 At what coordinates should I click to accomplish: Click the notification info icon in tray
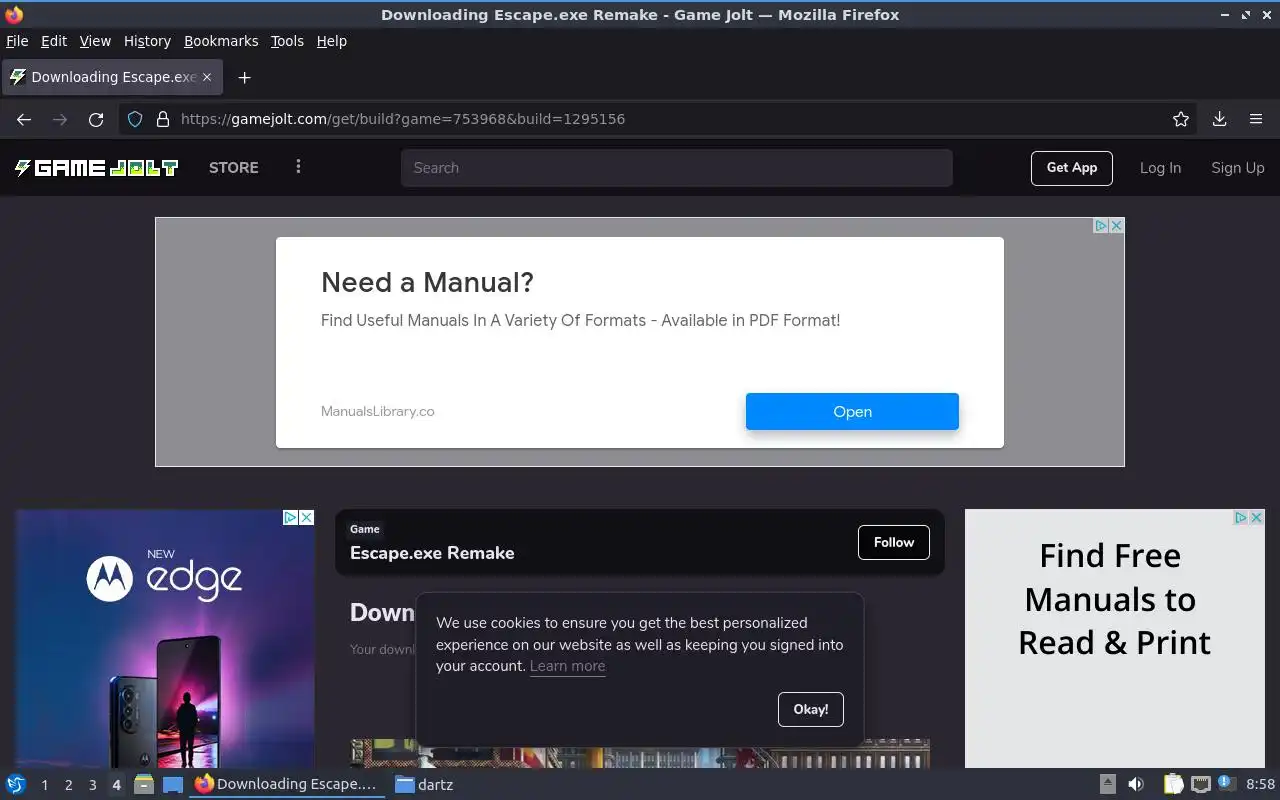click(x=1226, y=783)
